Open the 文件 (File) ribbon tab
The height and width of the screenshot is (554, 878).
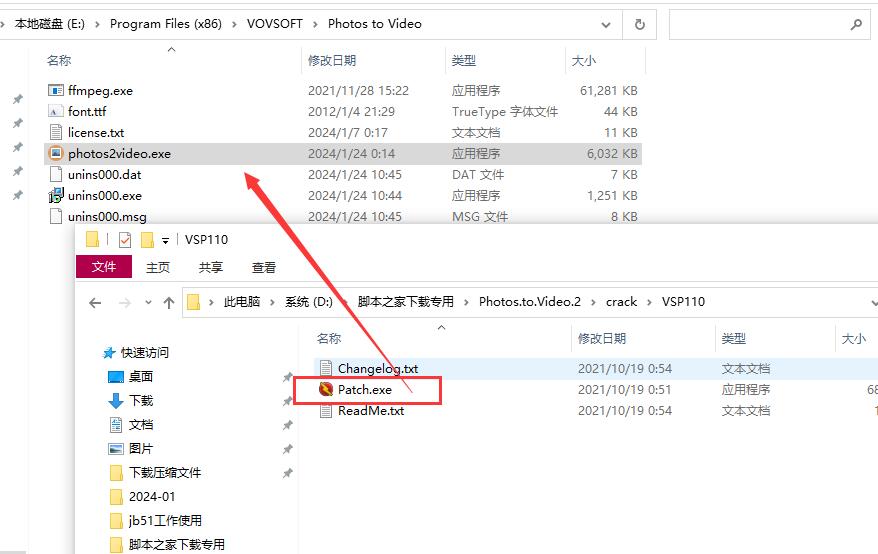click(104, 267)
